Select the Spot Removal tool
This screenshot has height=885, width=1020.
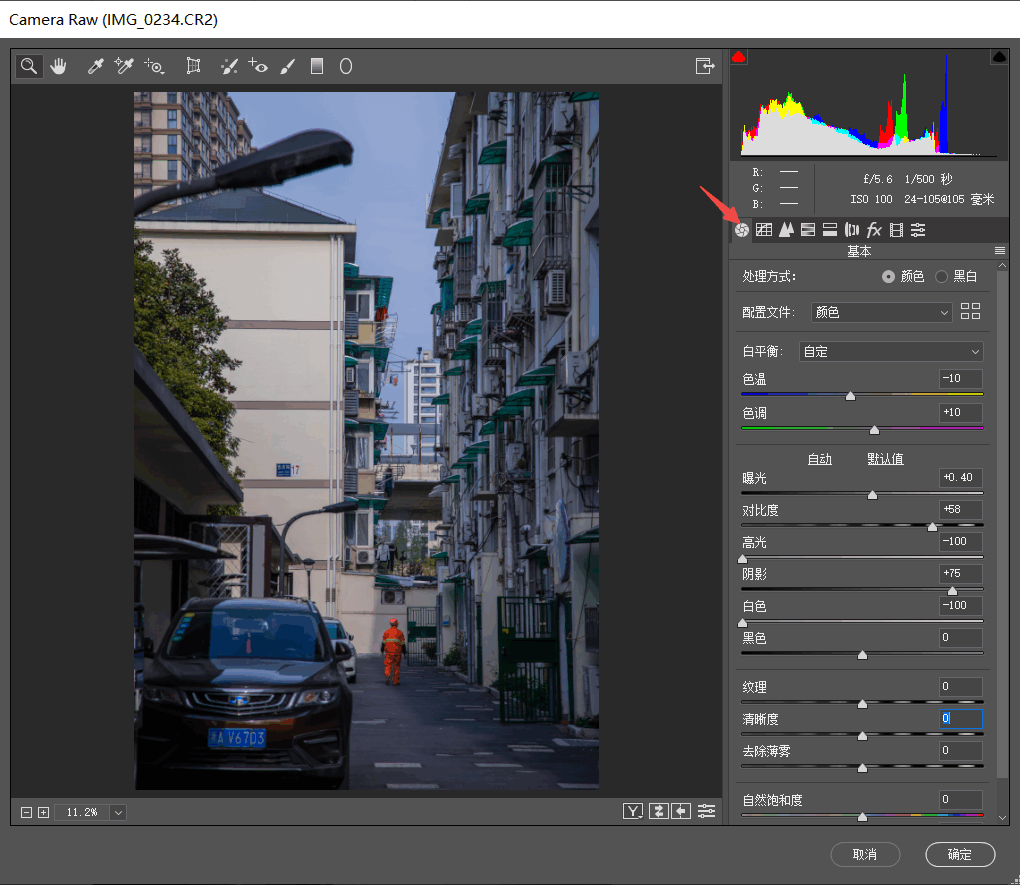coord(229,66)
